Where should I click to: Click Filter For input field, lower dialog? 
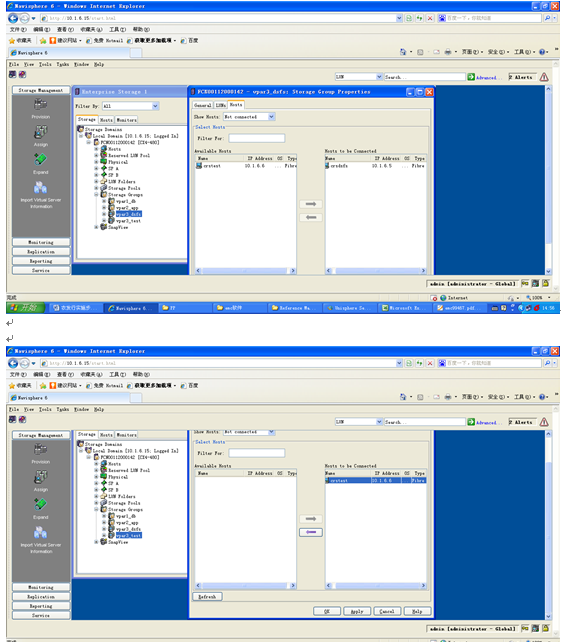(x=257, y=453)
